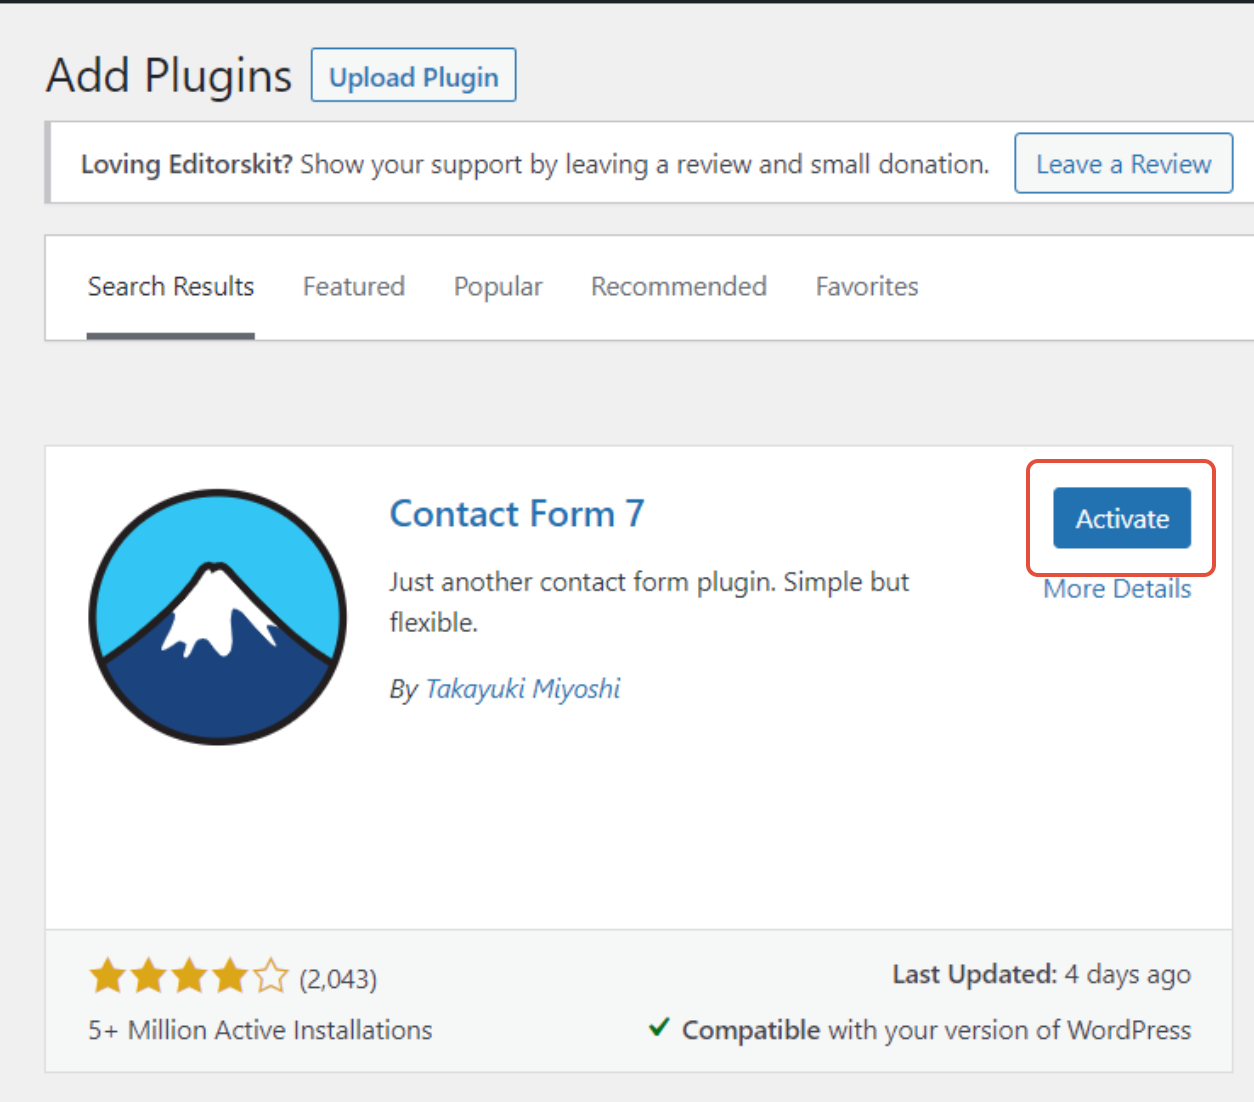Viewport: 1254px width, 1102px height.
Task: Activate the Contact Form 7 plugin
Action: [x=1122, y=518]
